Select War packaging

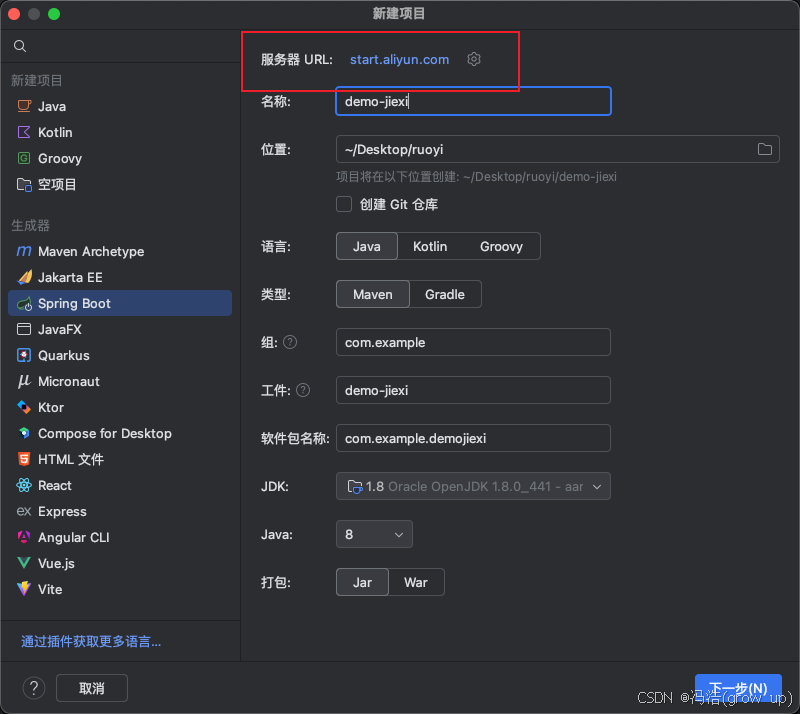tap(416, 582)
